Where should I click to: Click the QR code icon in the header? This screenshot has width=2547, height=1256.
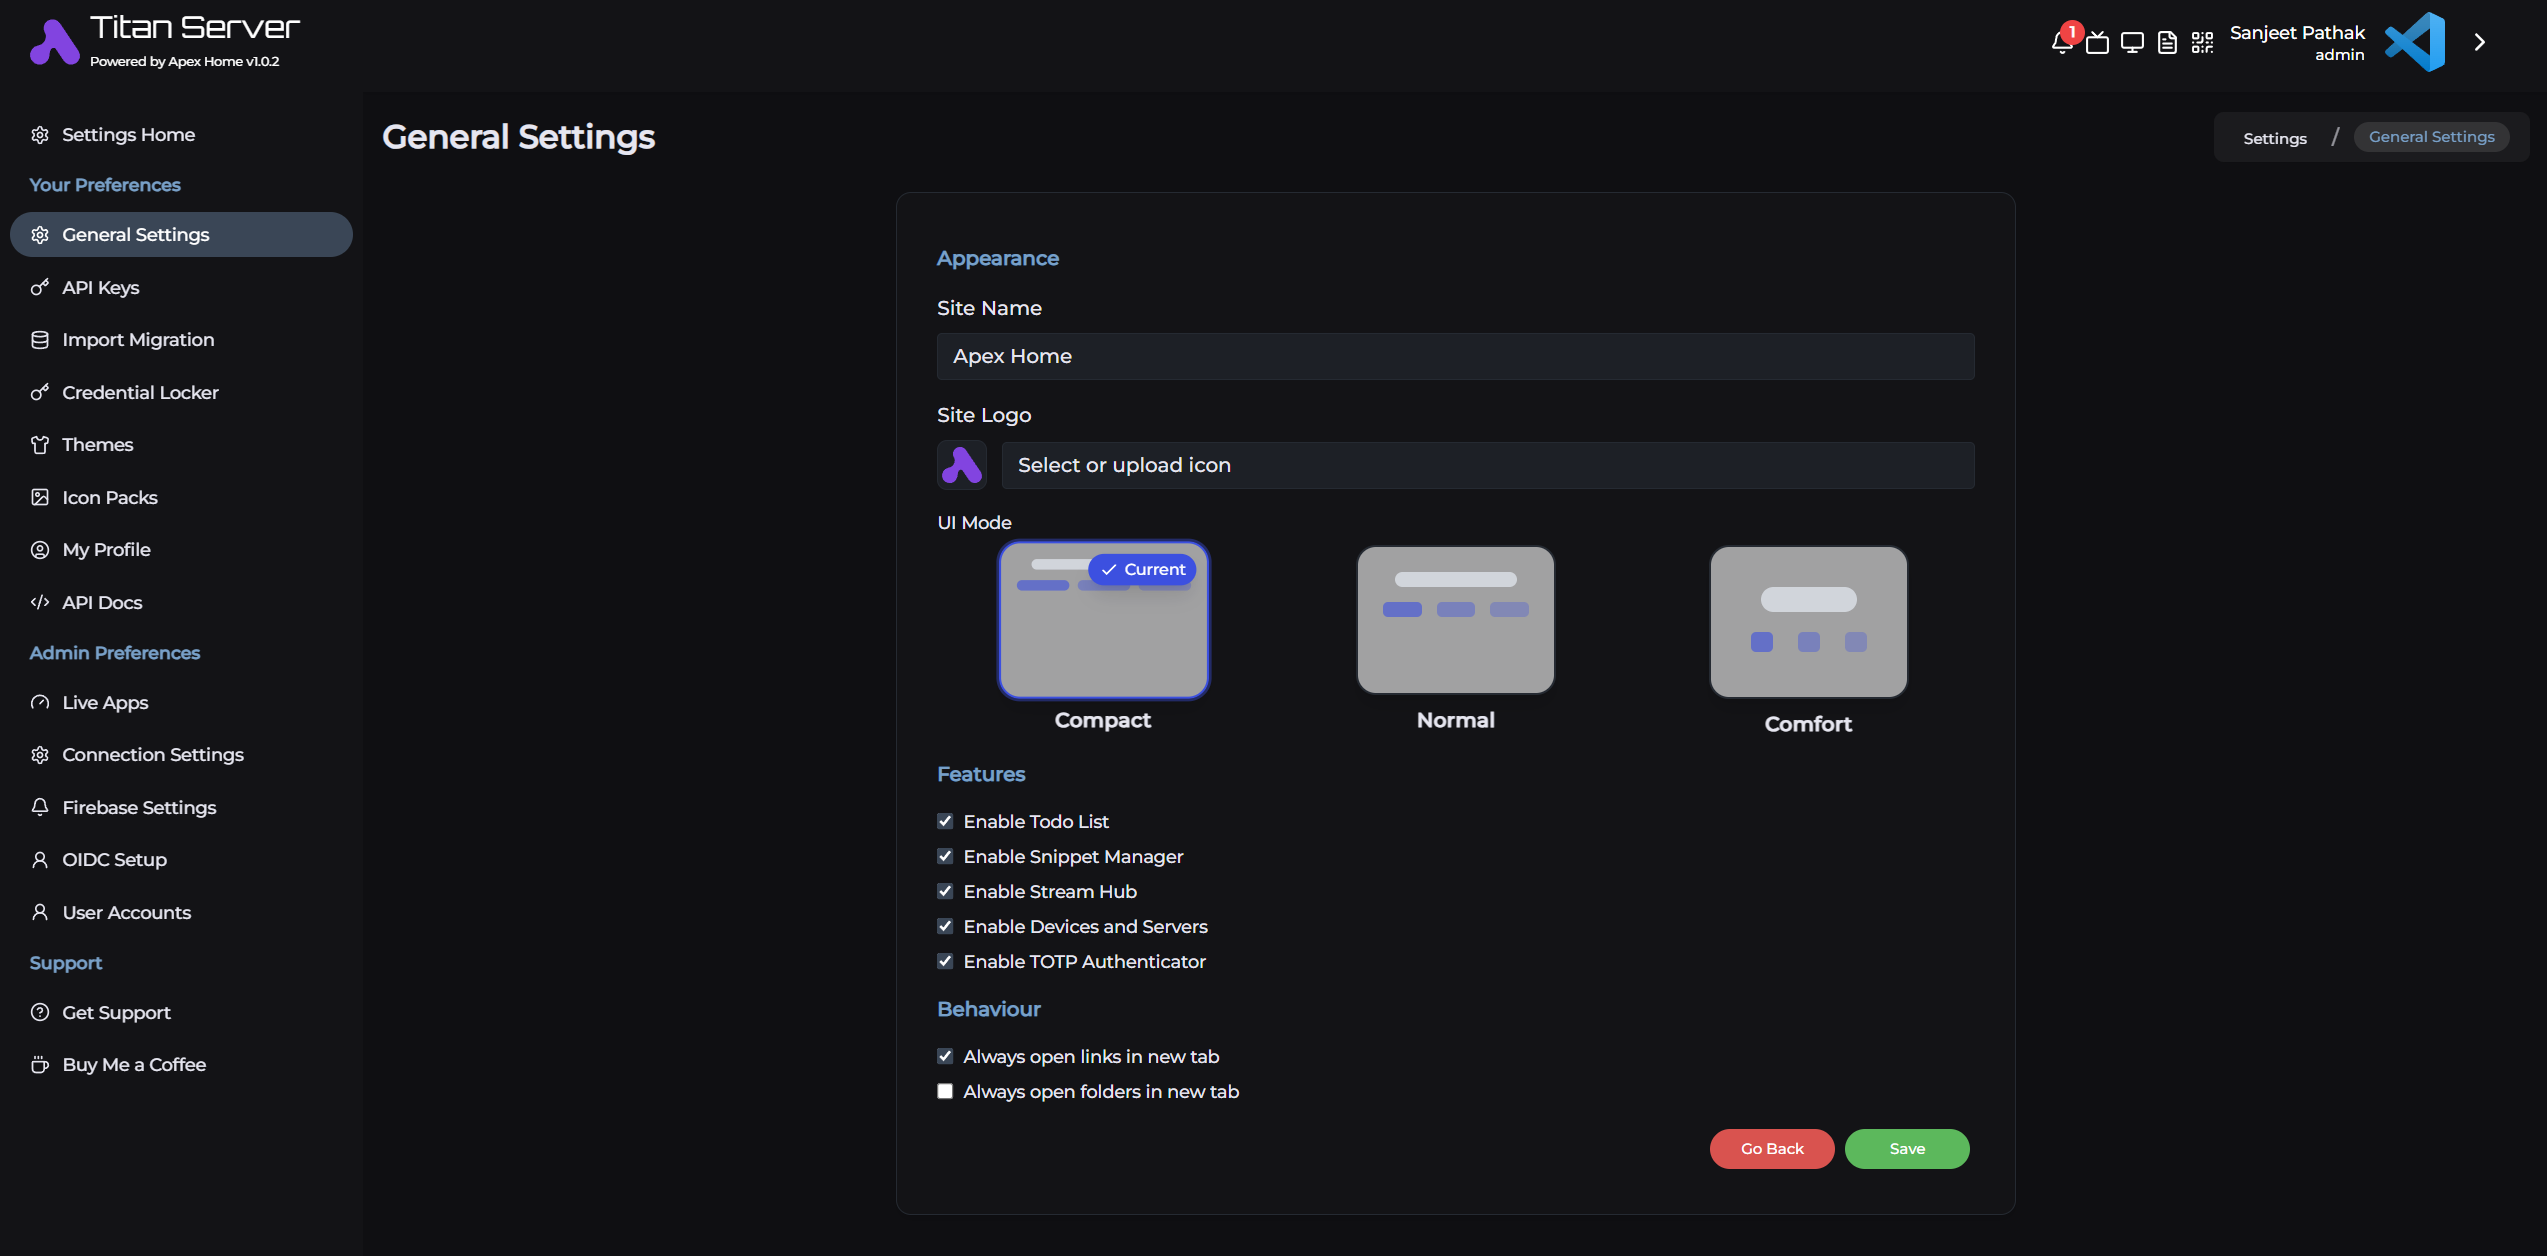tap(2202, 42)
